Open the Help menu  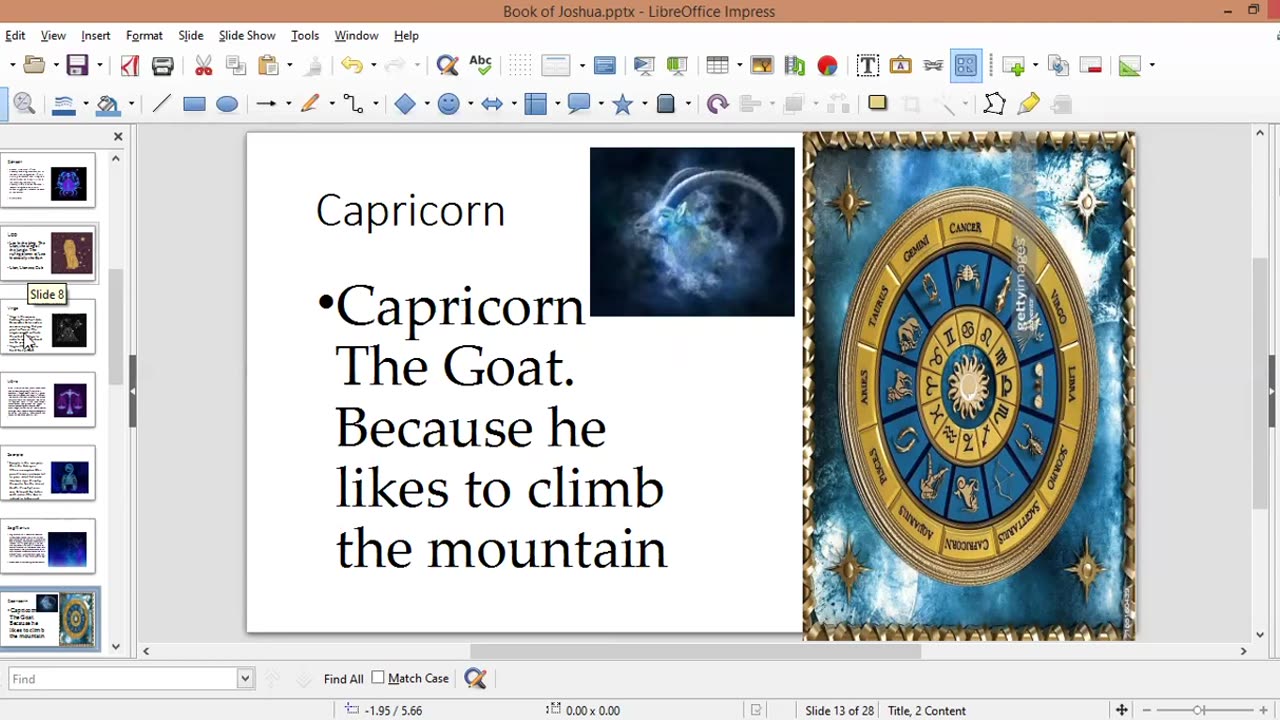pos(406,35)
